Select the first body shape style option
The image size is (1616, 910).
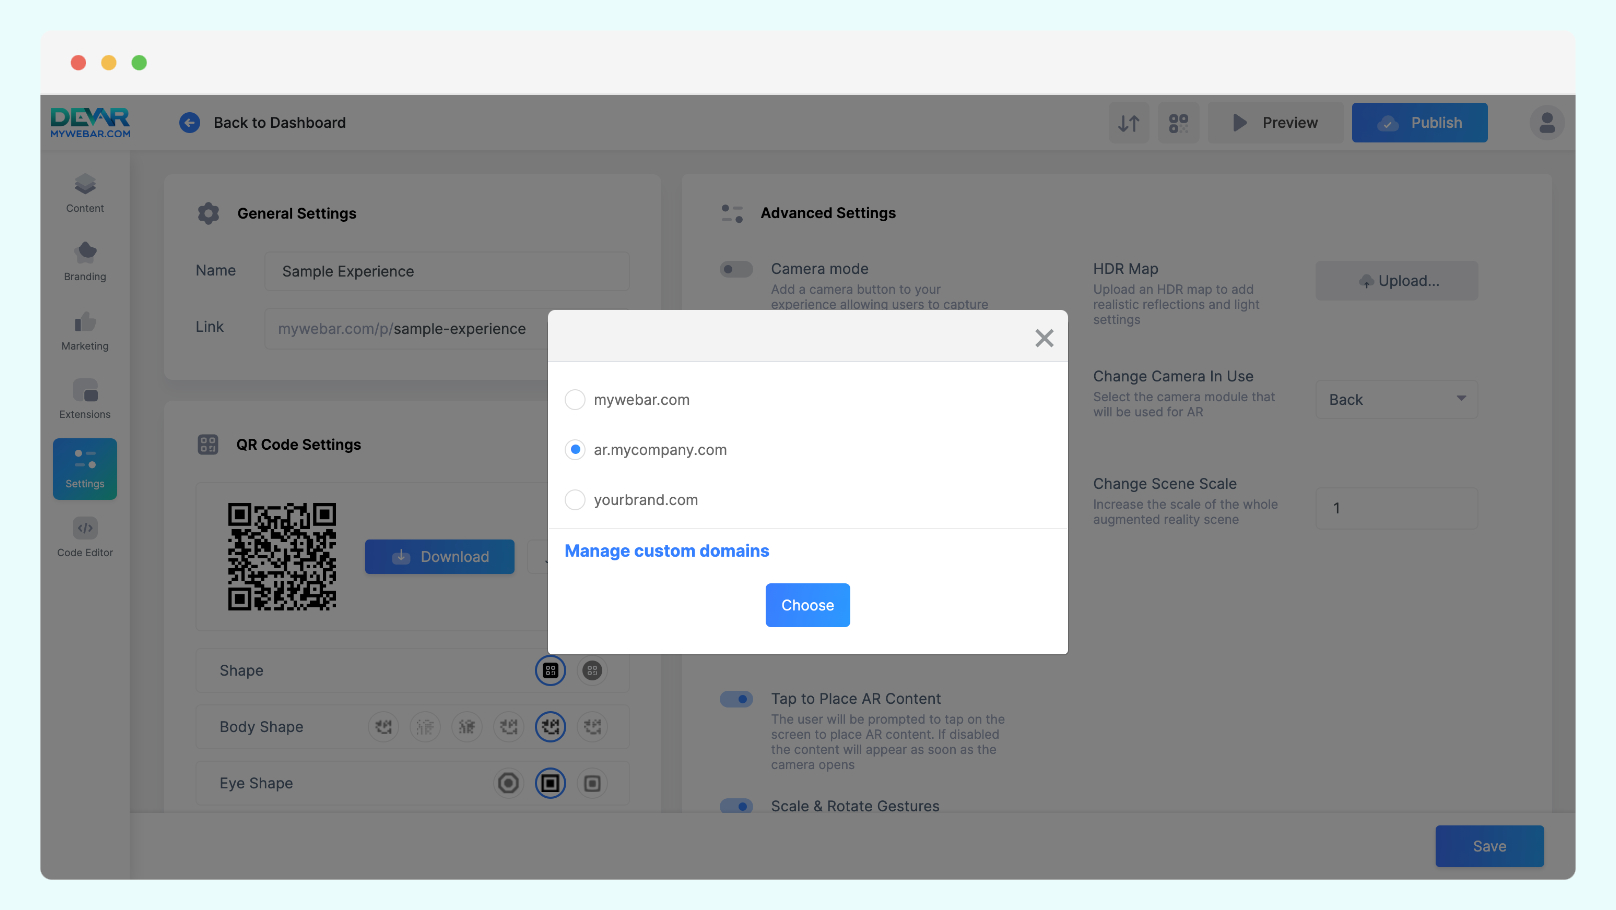[383, 727]
